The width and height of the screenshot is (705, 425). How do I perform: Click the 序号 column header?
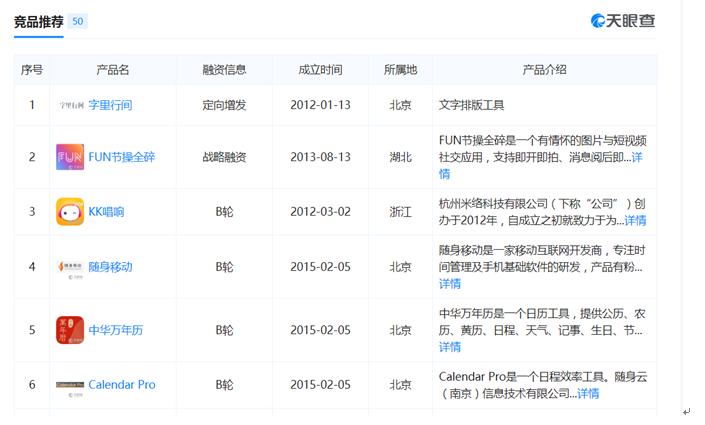pos(32,70)
